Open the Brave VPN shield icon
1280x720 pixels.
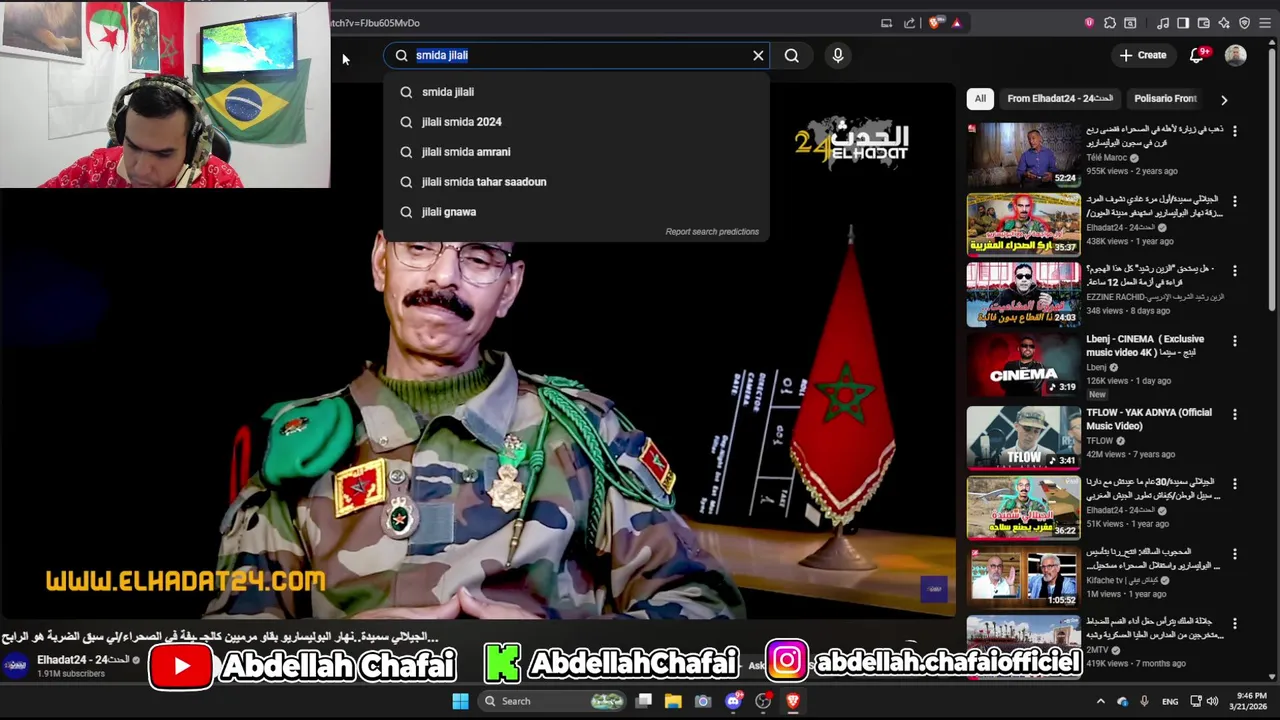click(1244, 23)
